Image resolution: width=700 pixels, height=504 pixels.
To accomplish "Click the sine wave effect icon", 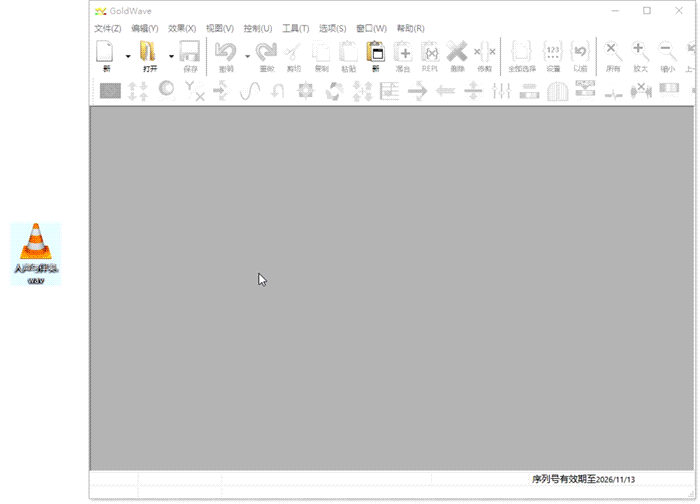I will coord(250,91).
